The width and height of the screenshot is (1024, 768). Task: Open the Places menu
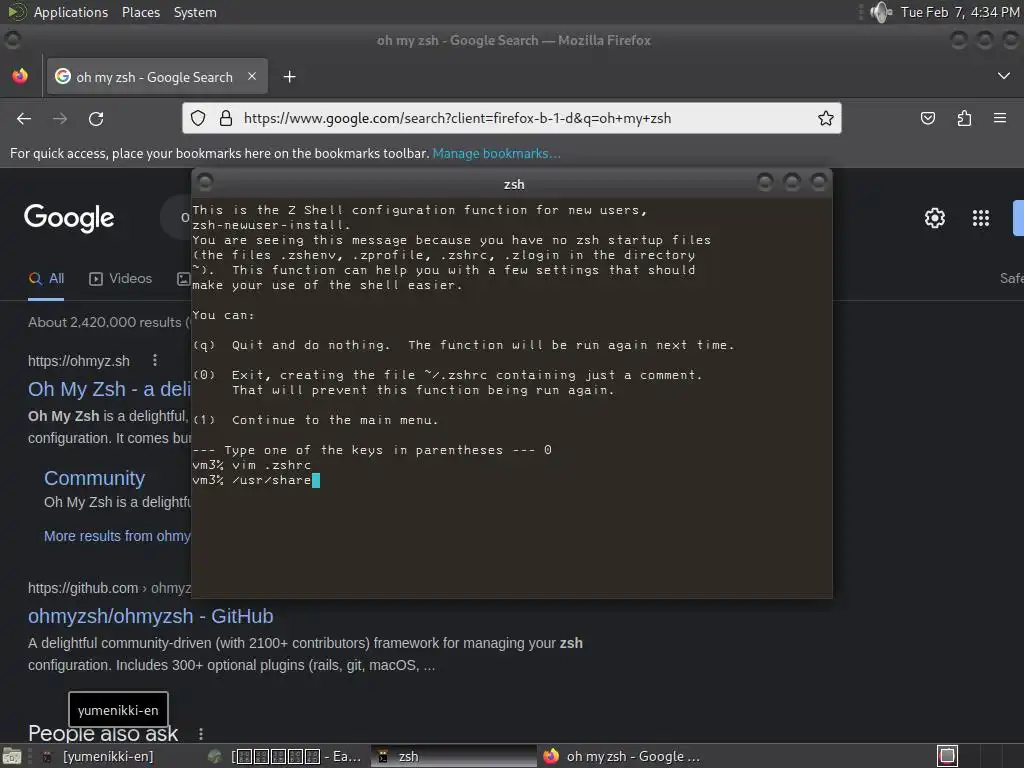(140, 12)
